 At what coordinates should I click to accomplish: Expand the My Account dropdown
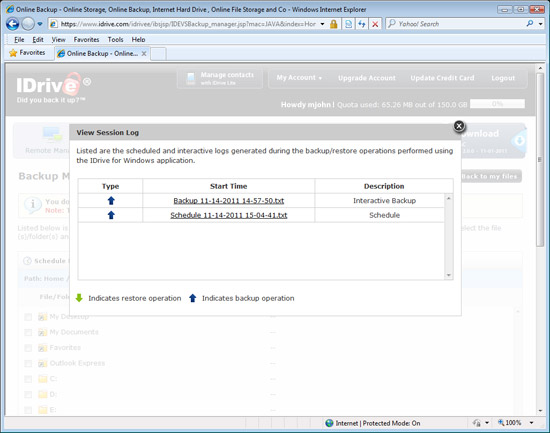pyautogui.click(x=299, y=78)
